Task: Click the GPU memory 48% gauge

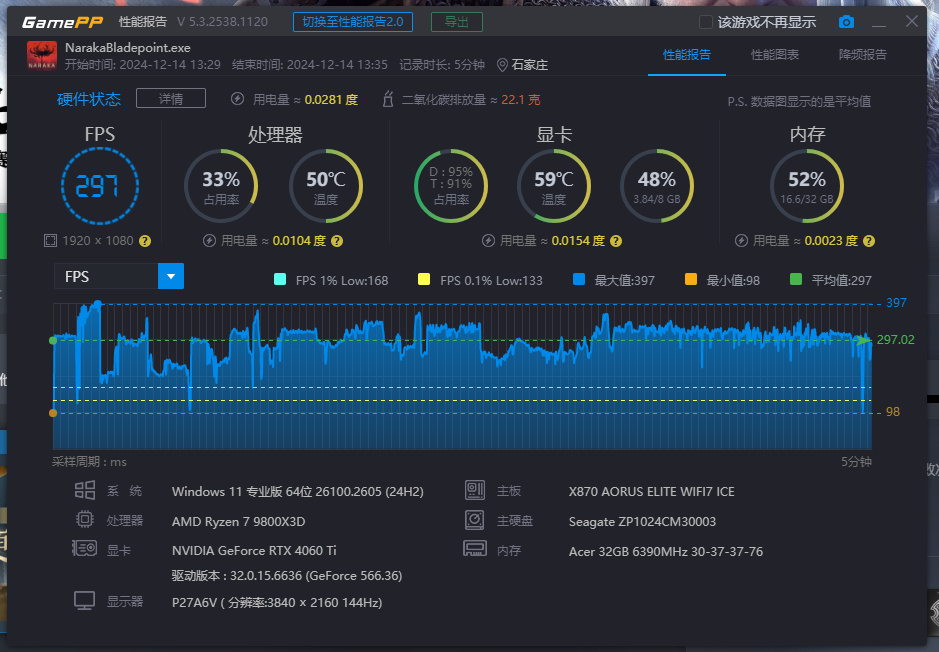Action: (657, 186)
